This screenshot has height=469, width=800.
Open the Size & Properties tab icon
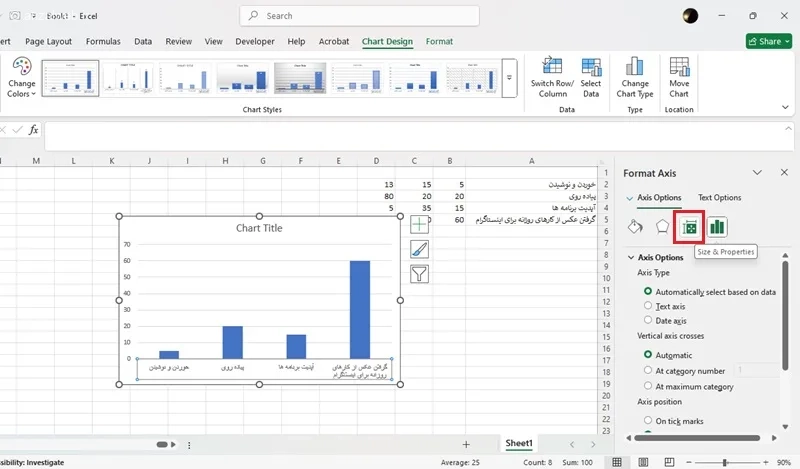tap(689, 227)
